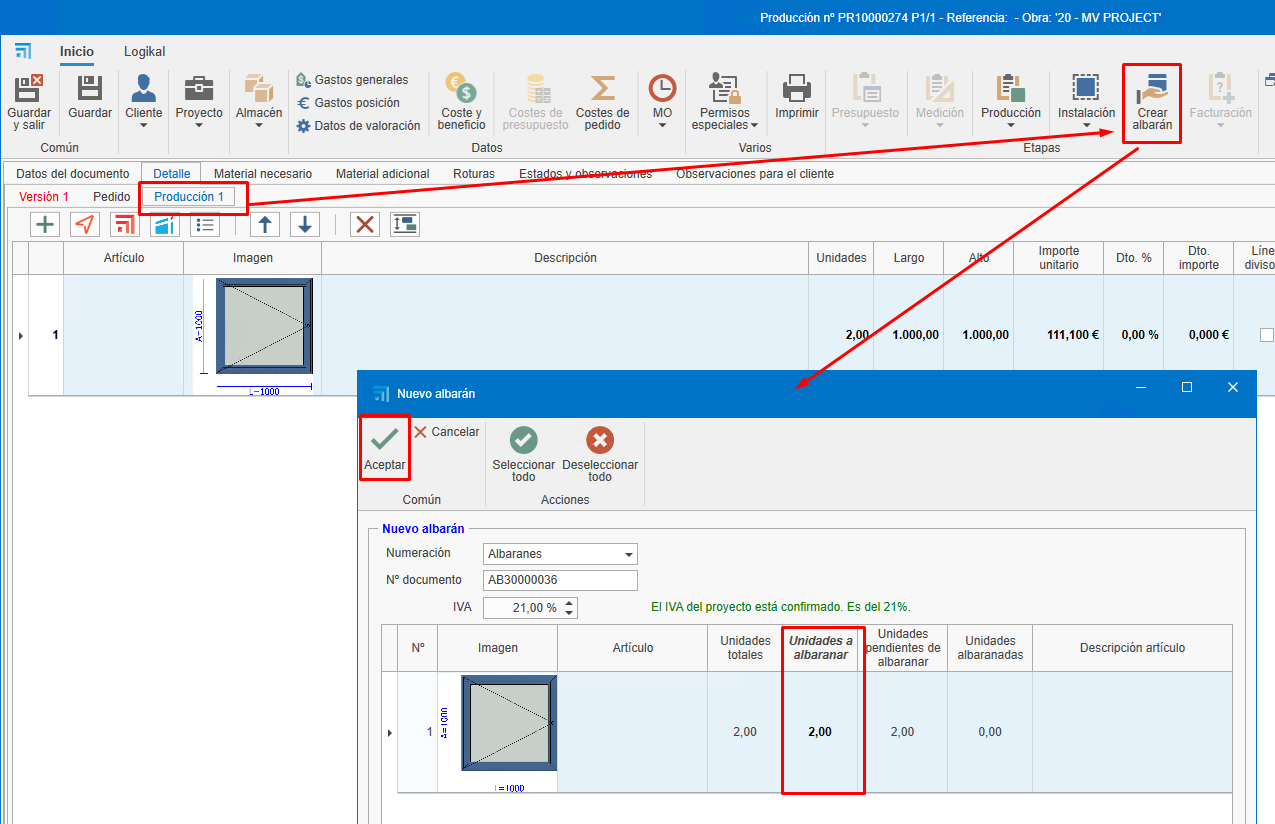1275x824 pixels.
Task: Click the Imprimir printer icon
Action: point(797,88)
